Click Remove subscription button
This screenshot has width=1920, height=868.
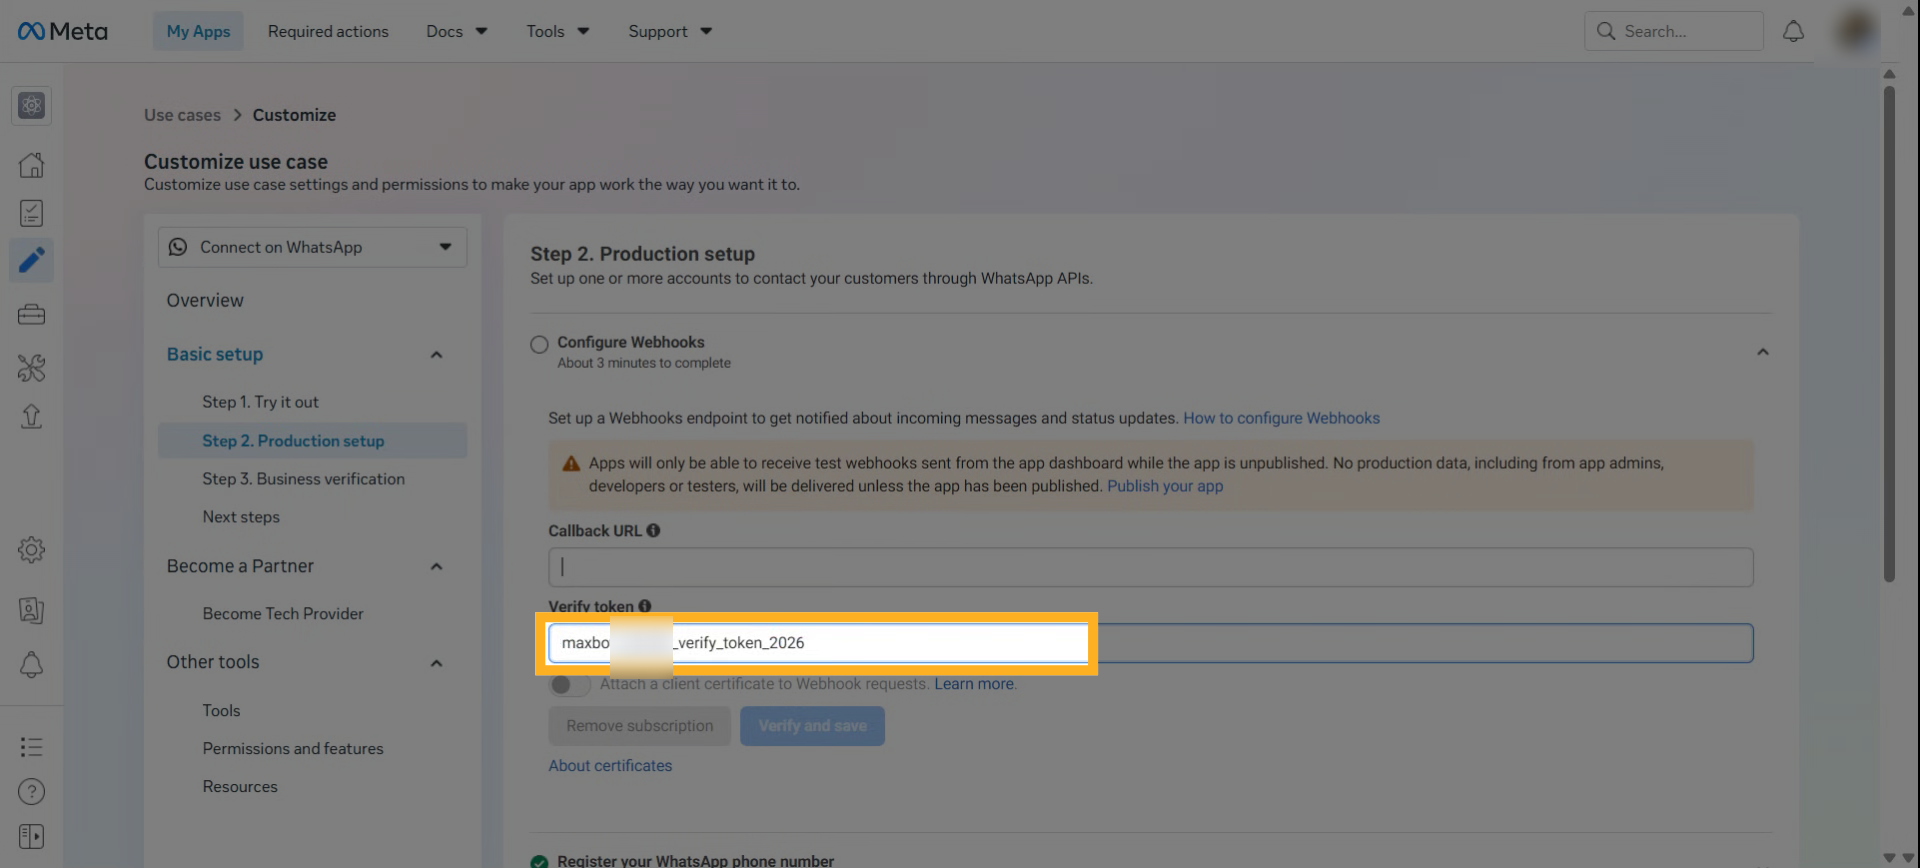tap(640, 726)
